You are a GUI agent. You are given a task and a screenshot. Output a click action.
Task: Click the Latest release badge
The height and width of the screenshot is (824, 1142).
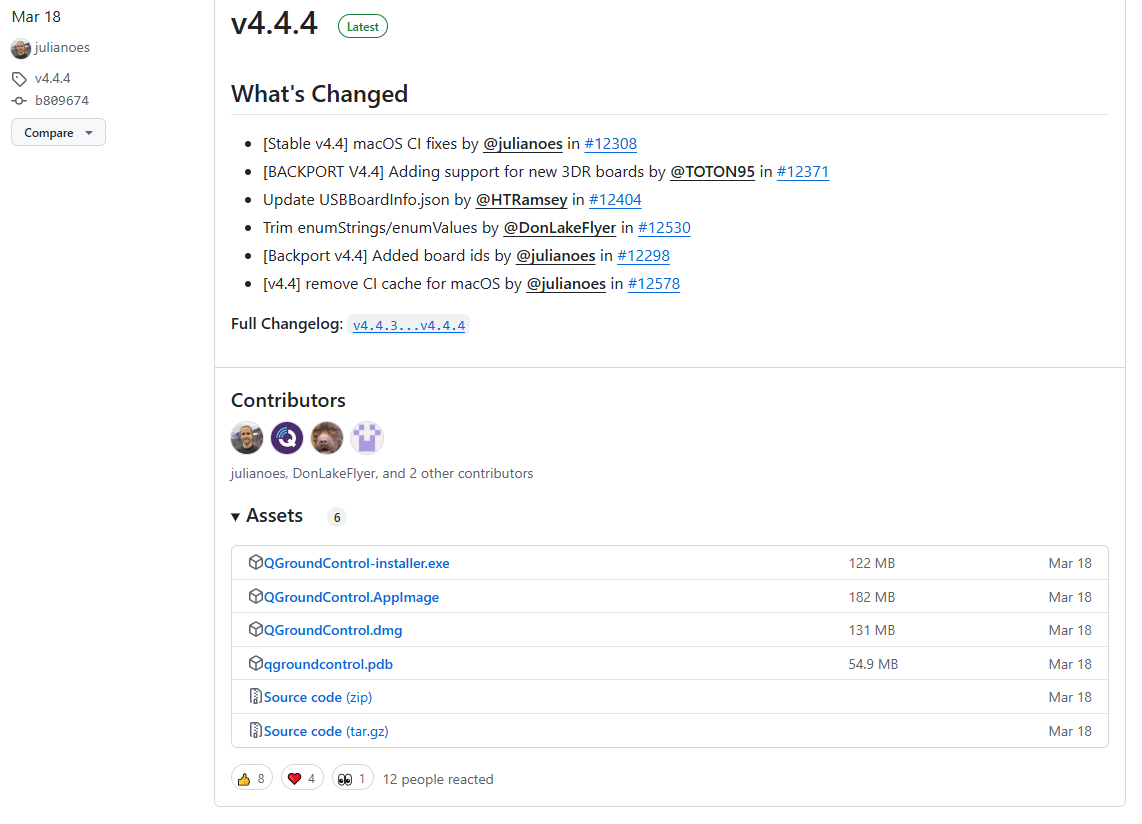[362, 26]
